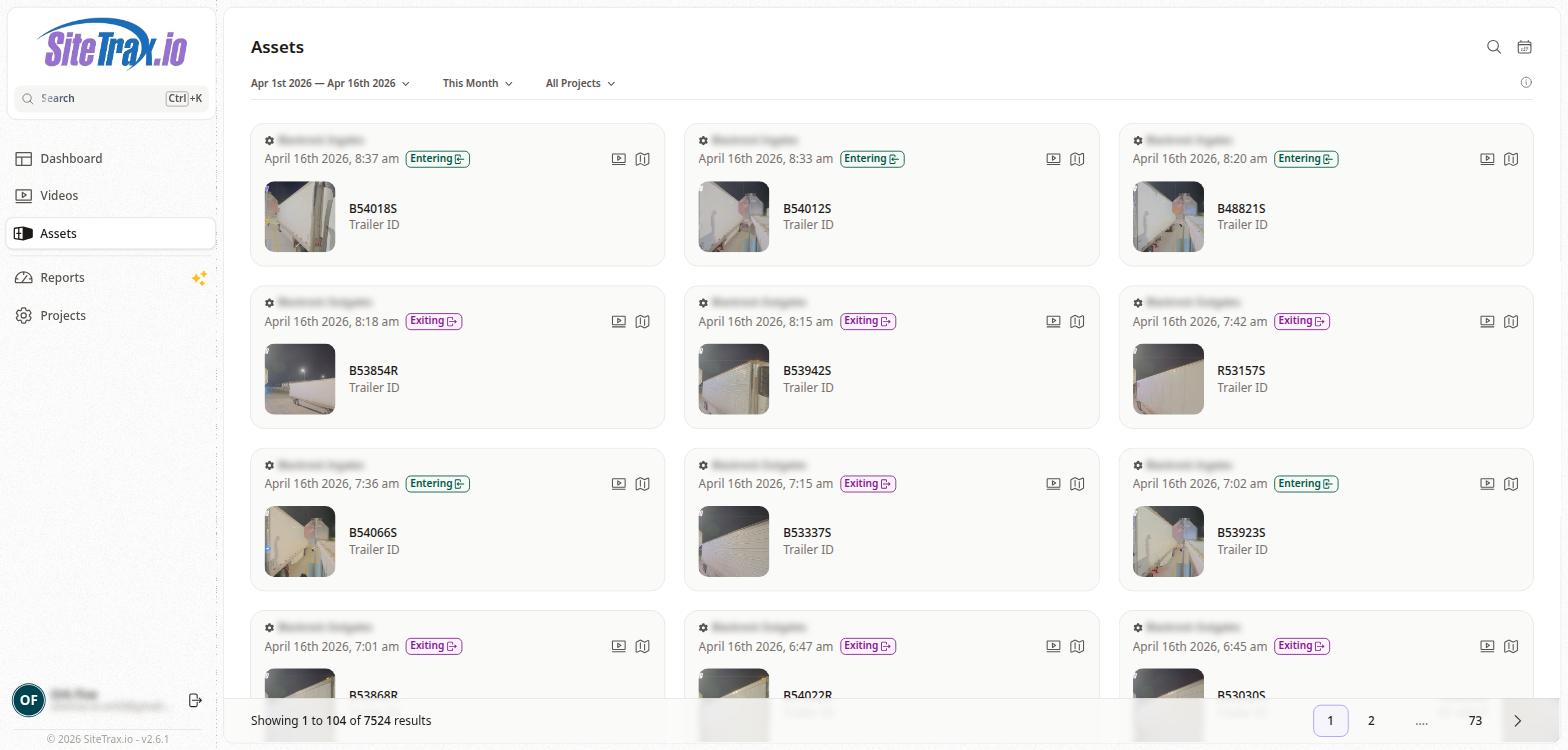Select Assets in the sidebar
This screenshot has width=1568, height=750.
111,233
